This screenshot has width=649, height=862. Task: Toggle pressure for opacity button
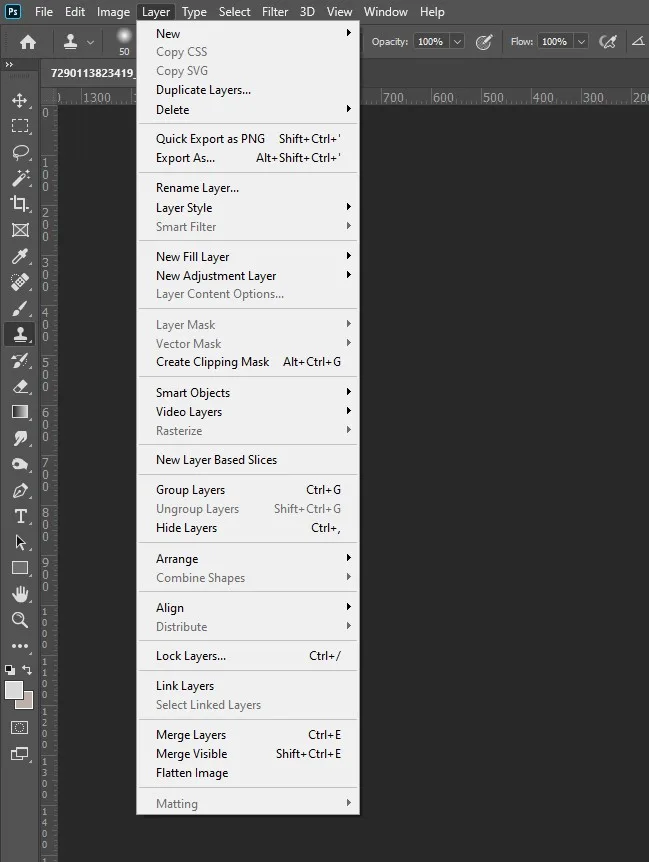click(484, 42)
